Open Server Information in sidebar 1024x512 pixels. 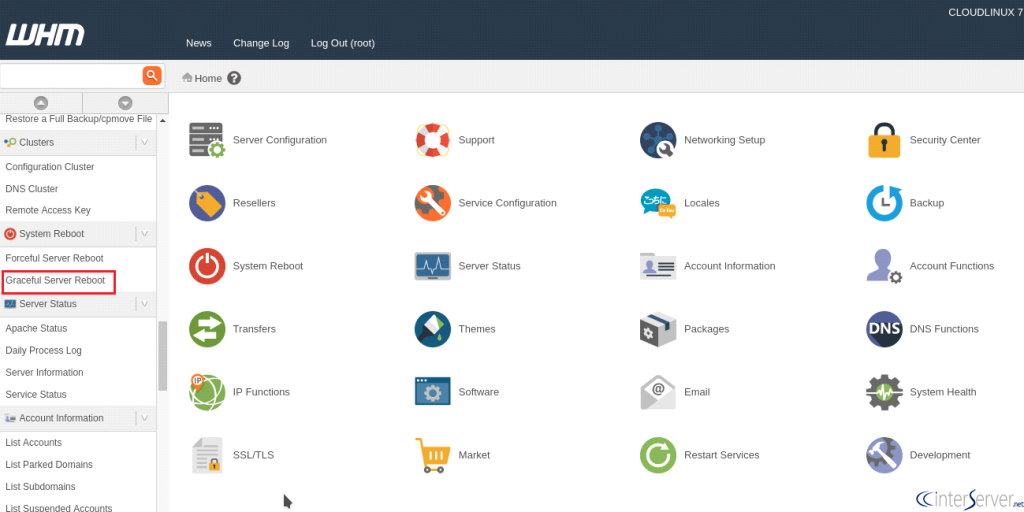[44, 372]
